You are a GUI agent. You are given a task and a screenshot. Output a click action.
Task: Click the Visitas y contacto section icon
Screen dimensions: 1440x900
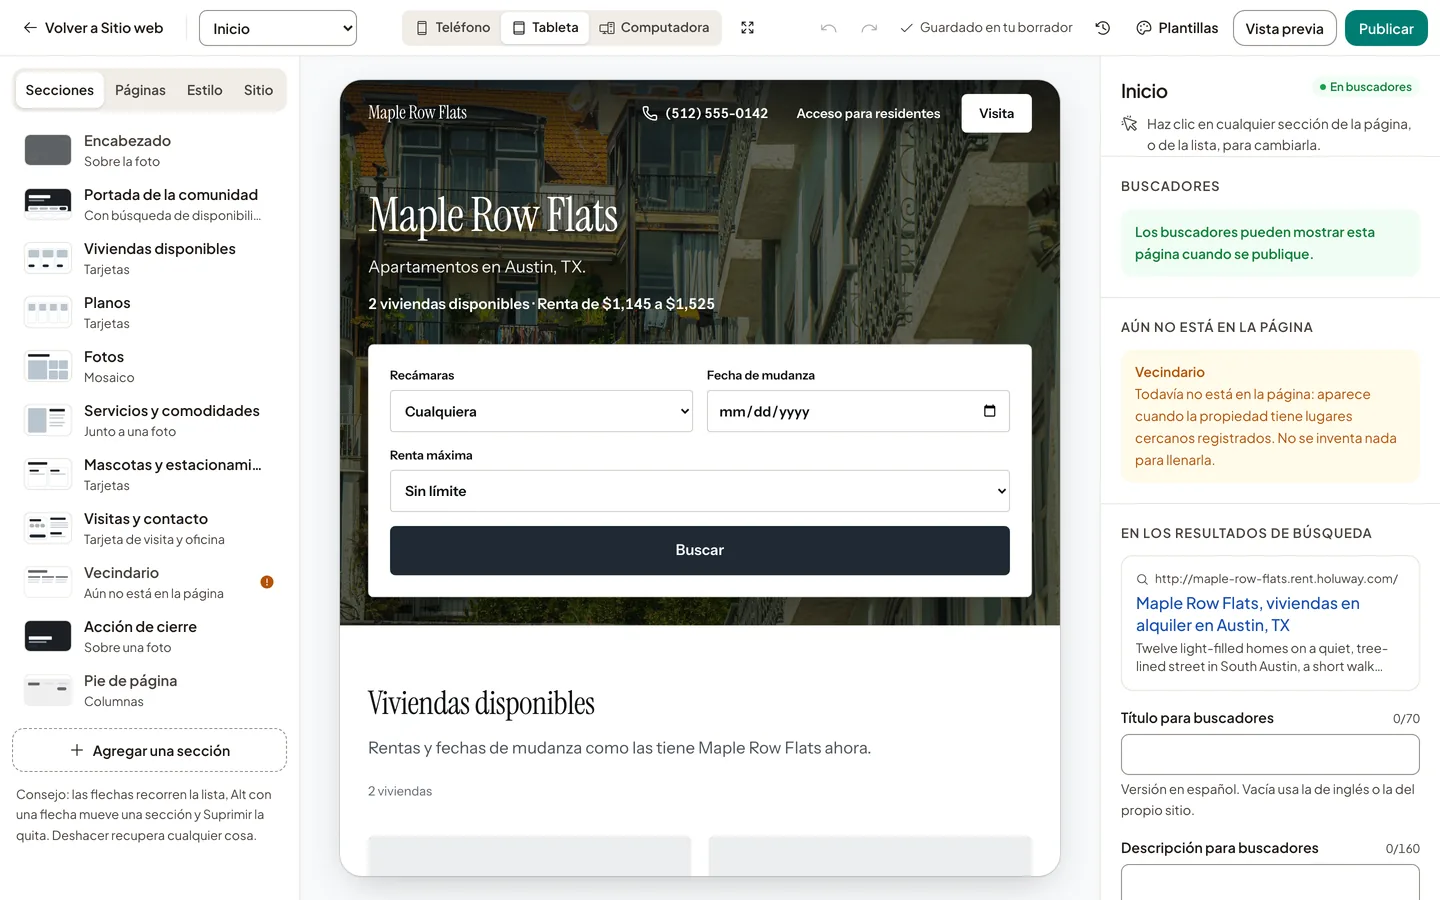pos(48,528)
